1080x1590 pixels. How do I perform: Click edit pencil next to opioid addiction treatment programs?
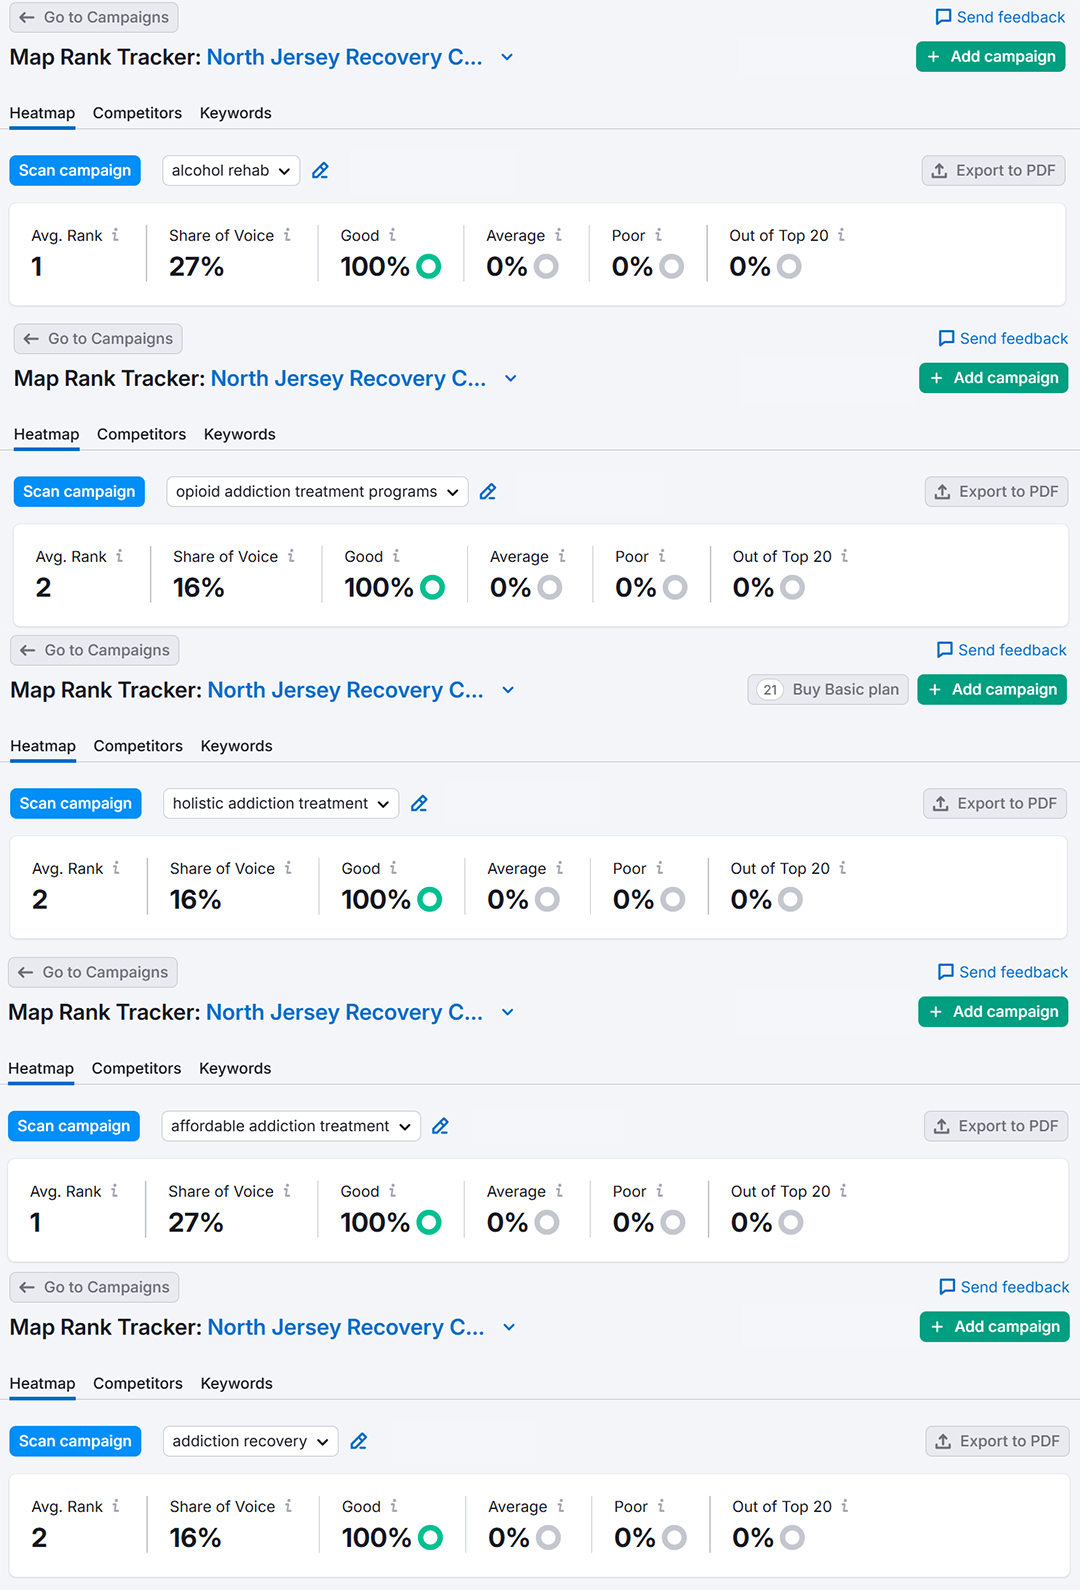click(488, 492)
